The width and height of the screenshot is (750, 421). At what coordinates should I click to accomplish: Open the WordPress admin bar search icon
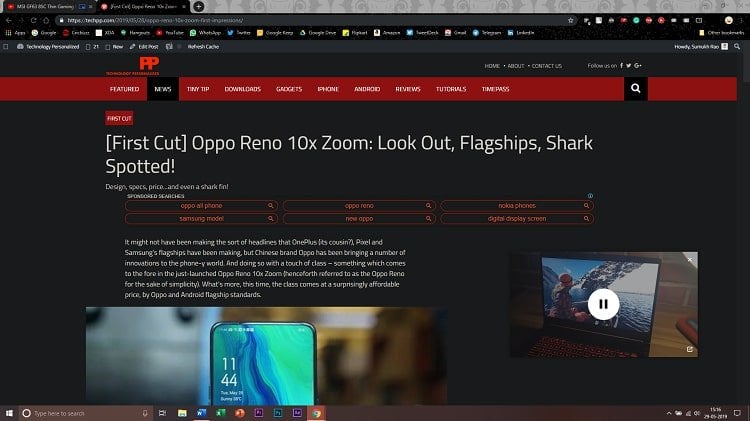[x=737, y=46]
